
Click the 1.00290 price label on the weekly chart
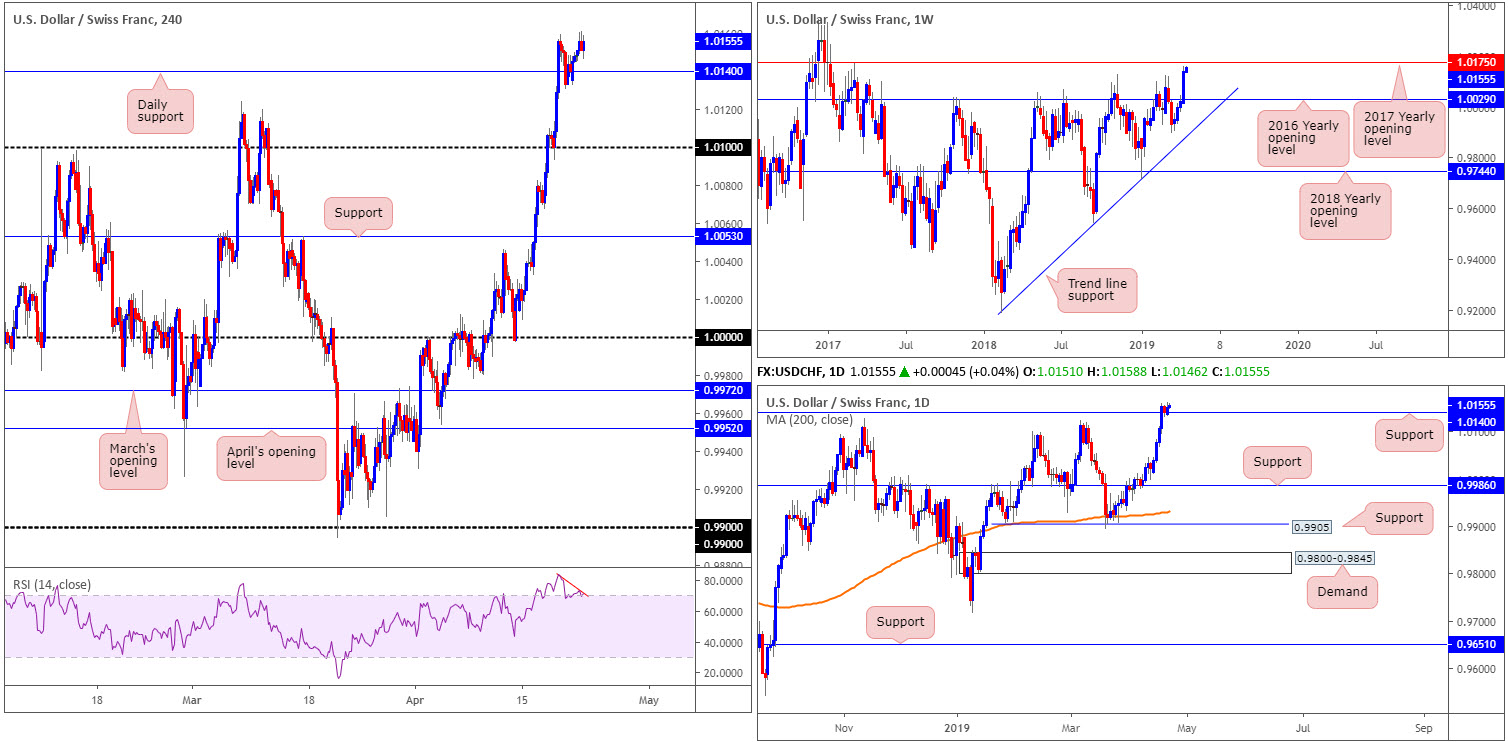coord(1478,99)
